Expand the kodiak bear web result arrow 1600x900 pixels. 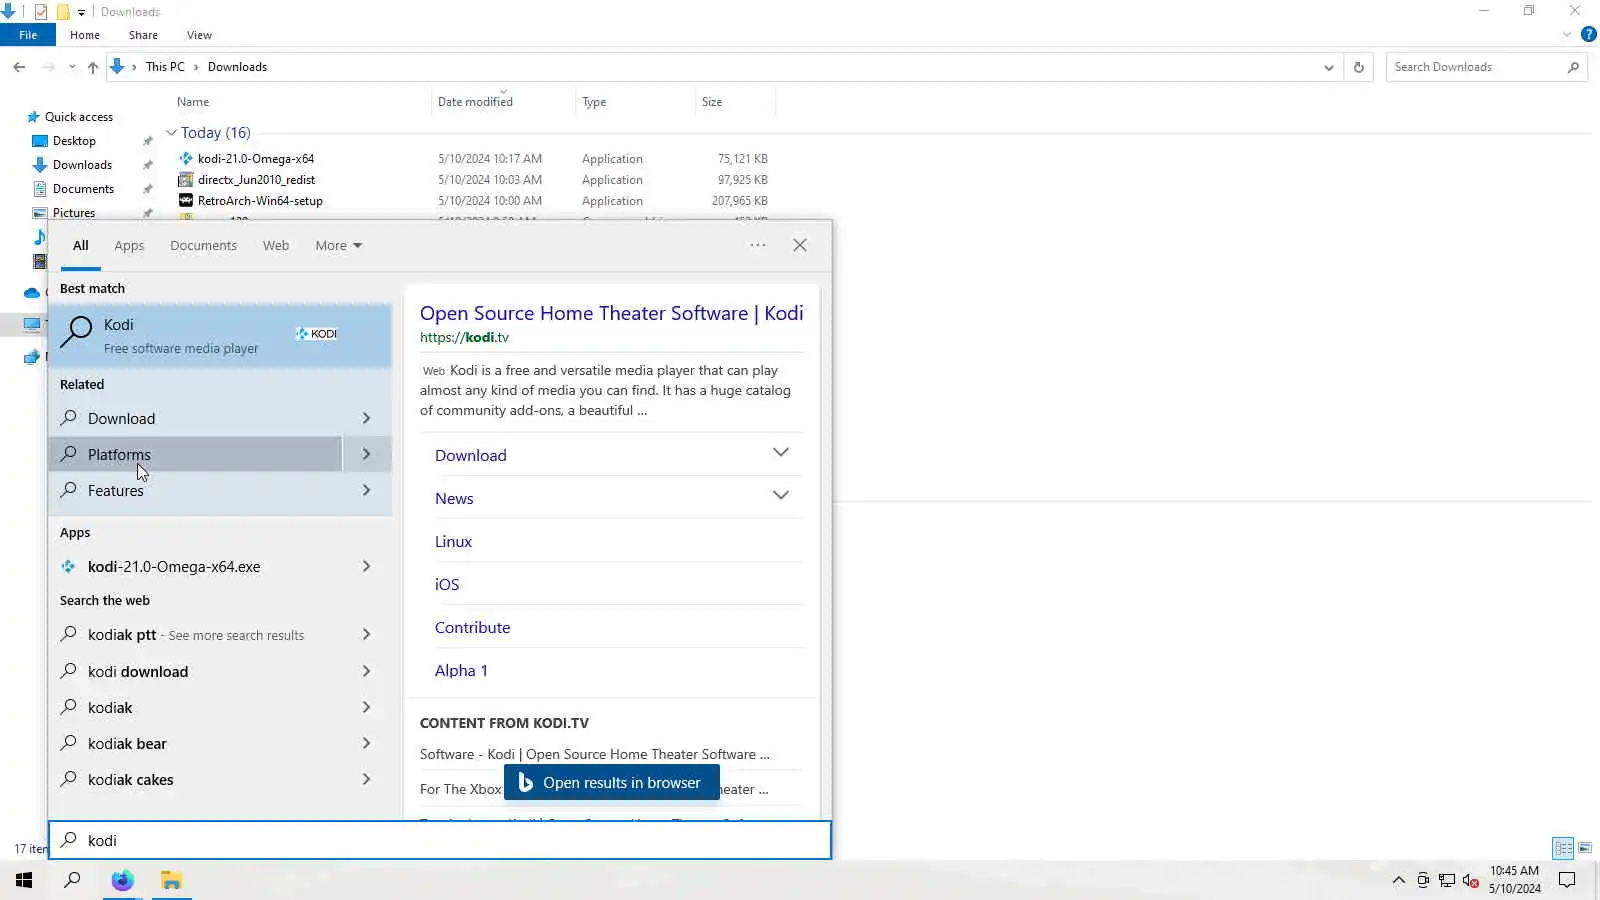coord(366,743)
